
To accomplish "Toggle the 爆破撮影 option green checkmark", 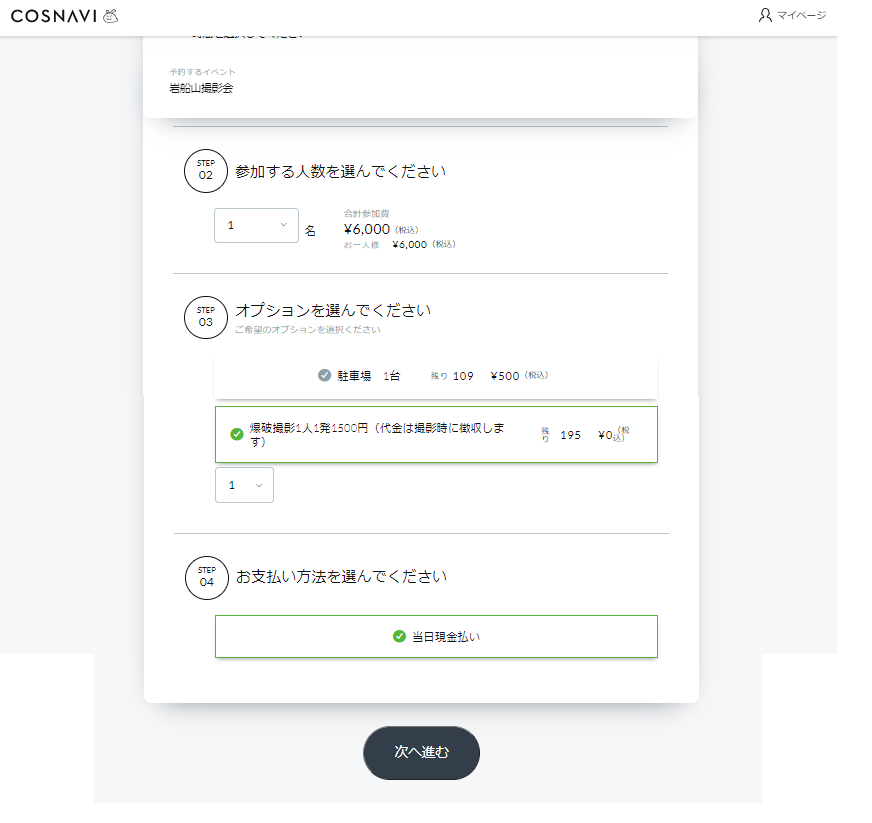I will (x=237, y=434).
